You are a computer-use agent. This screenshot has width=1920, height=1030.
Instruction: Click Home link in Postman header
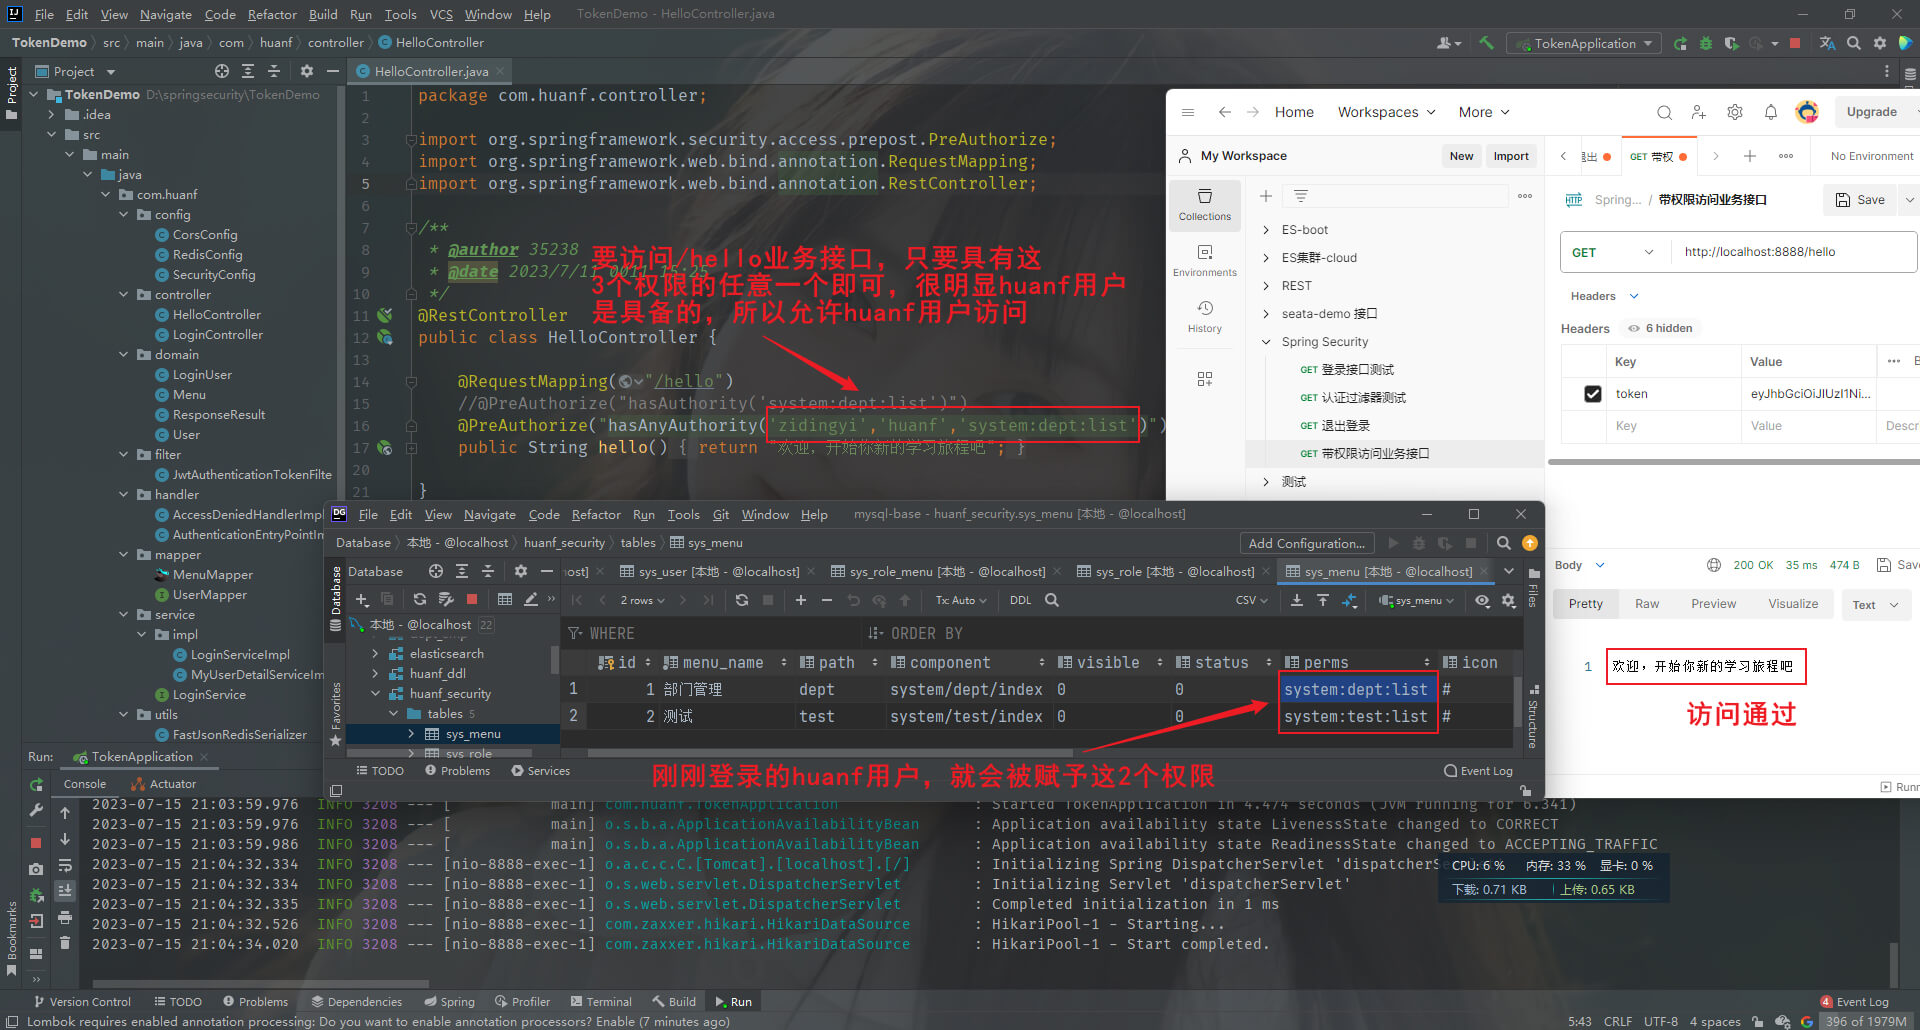coord(1294,112)
